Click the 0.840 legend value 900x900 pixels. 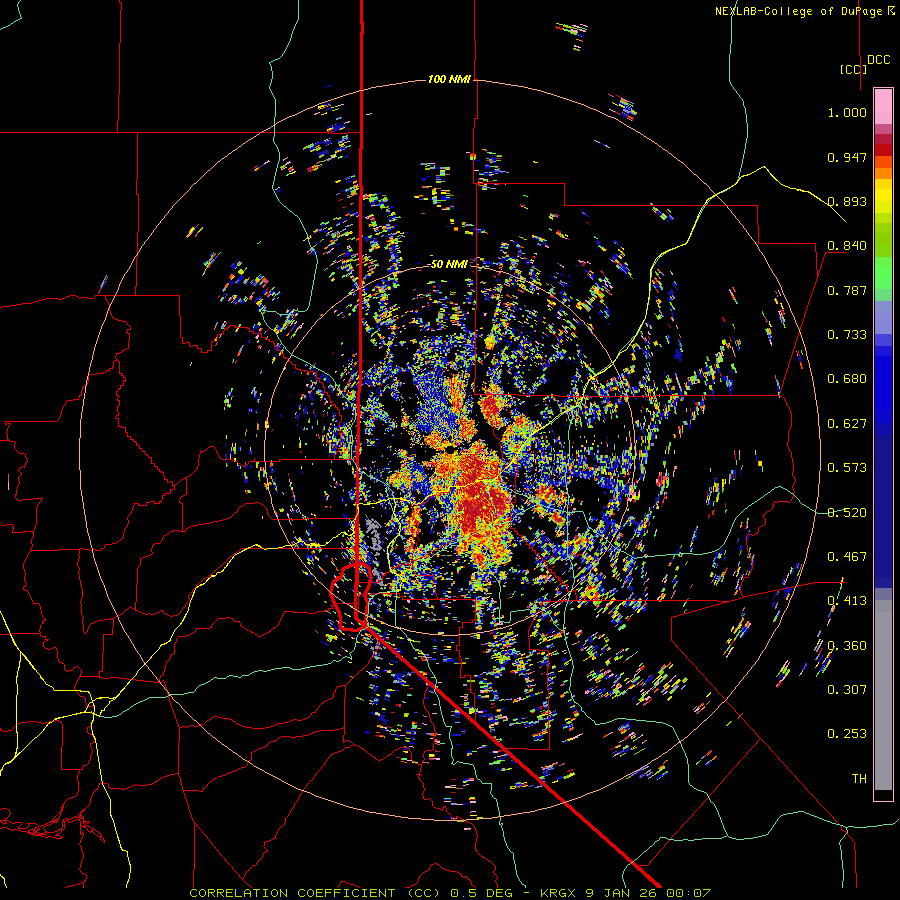point(847,246)
